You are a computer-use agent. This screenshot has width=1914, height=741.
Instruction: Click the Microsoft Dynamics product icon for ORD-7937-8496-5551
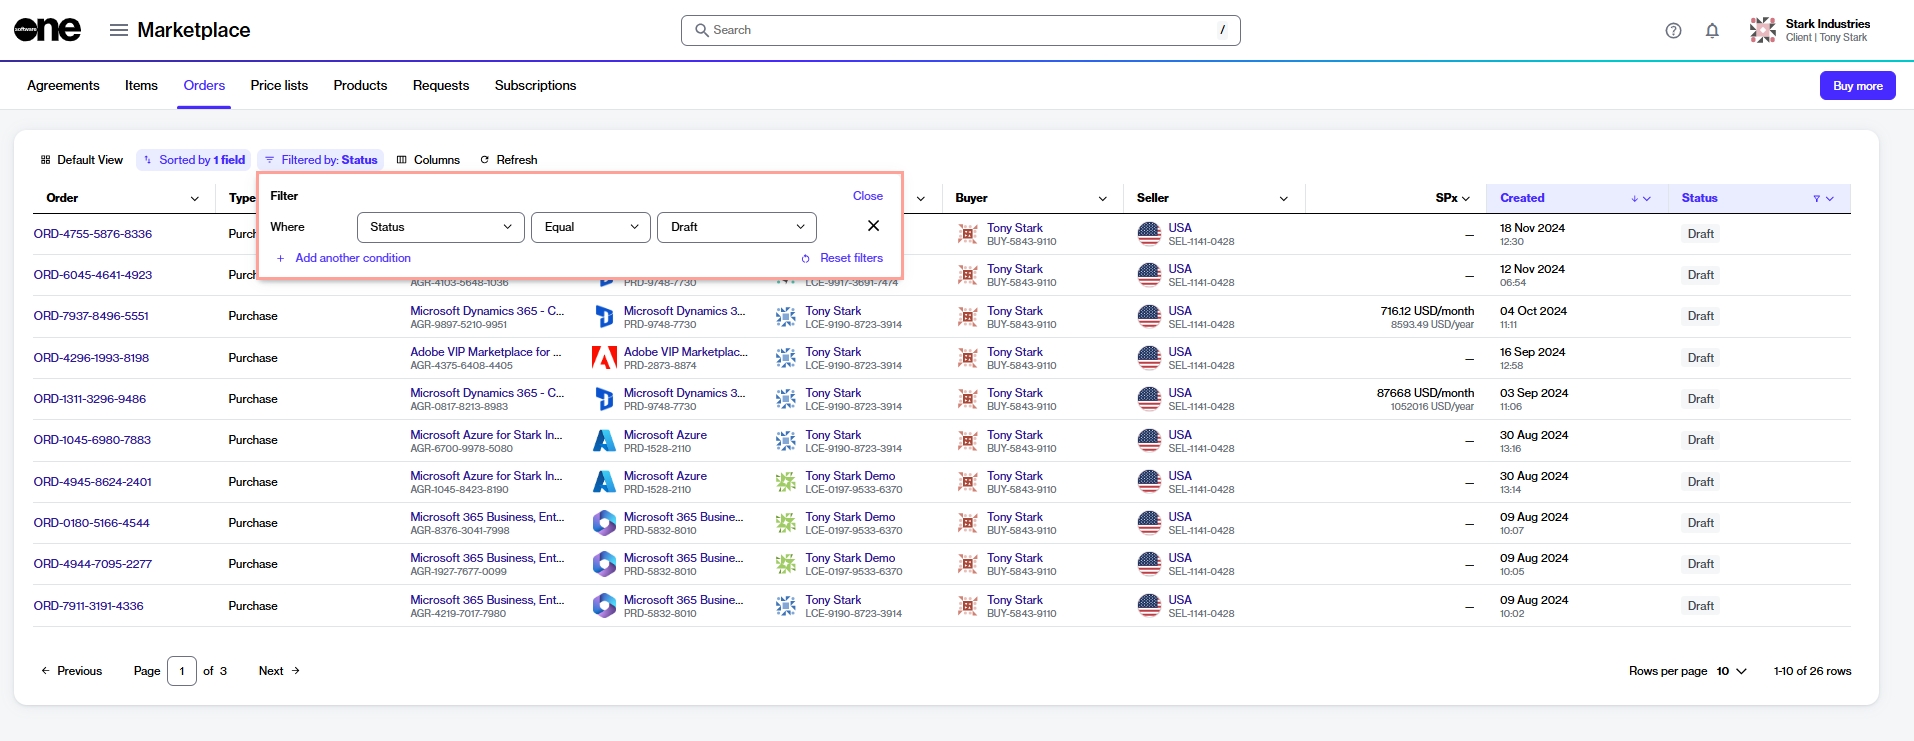click(x=604, y=317)
